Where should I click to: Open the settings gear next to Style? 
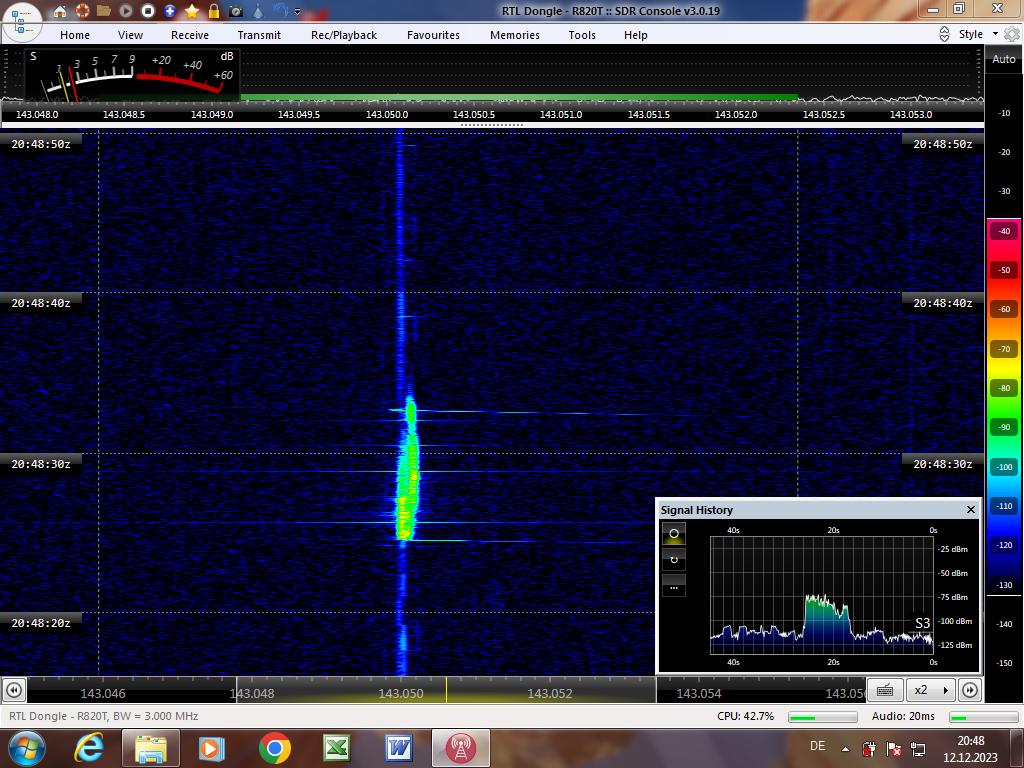coord(1012,34)
